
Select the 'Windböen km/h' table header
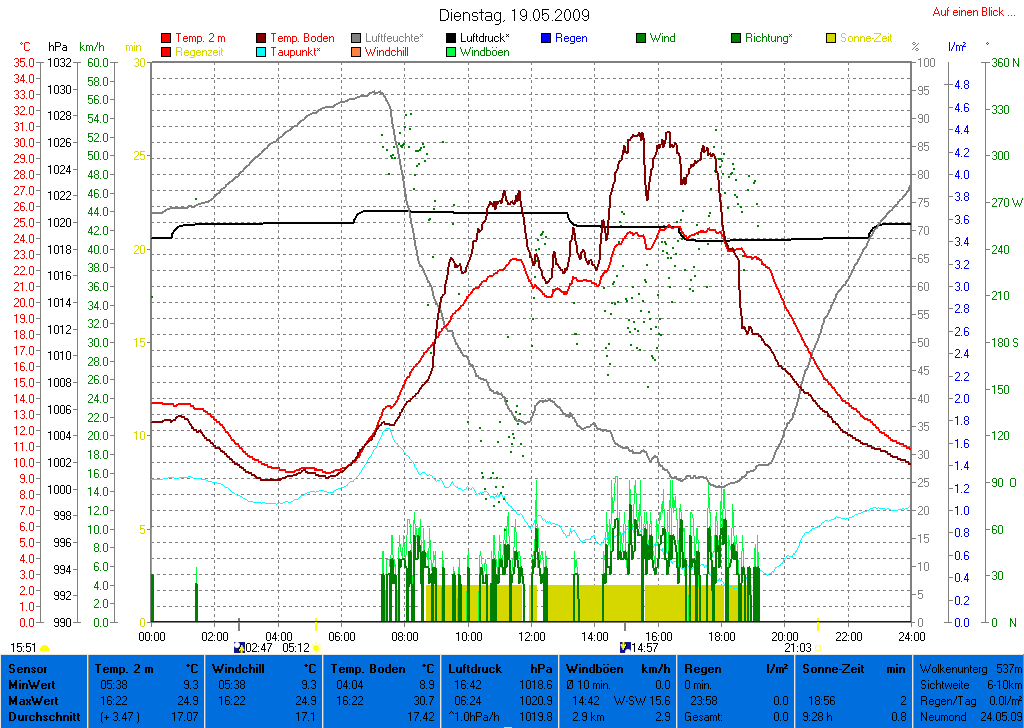click(x=618, y=668)
